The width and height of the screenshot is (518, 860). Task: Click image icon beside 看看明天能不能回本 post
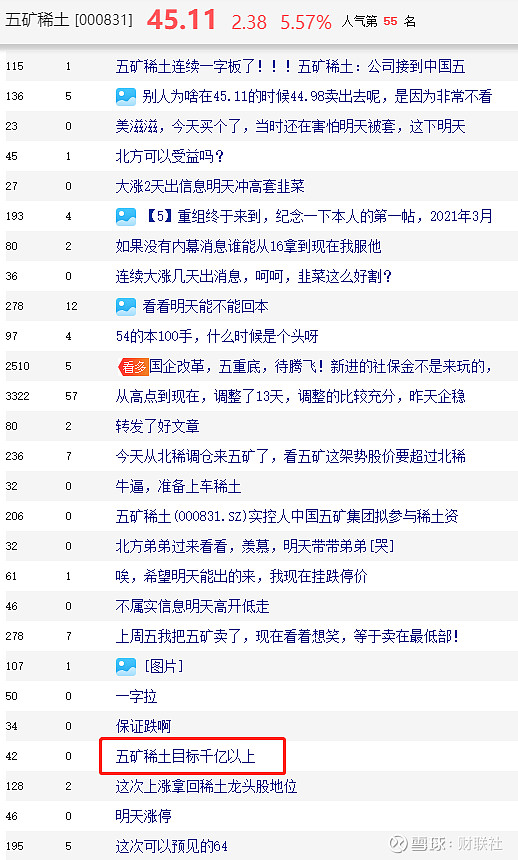pos(126,307)
